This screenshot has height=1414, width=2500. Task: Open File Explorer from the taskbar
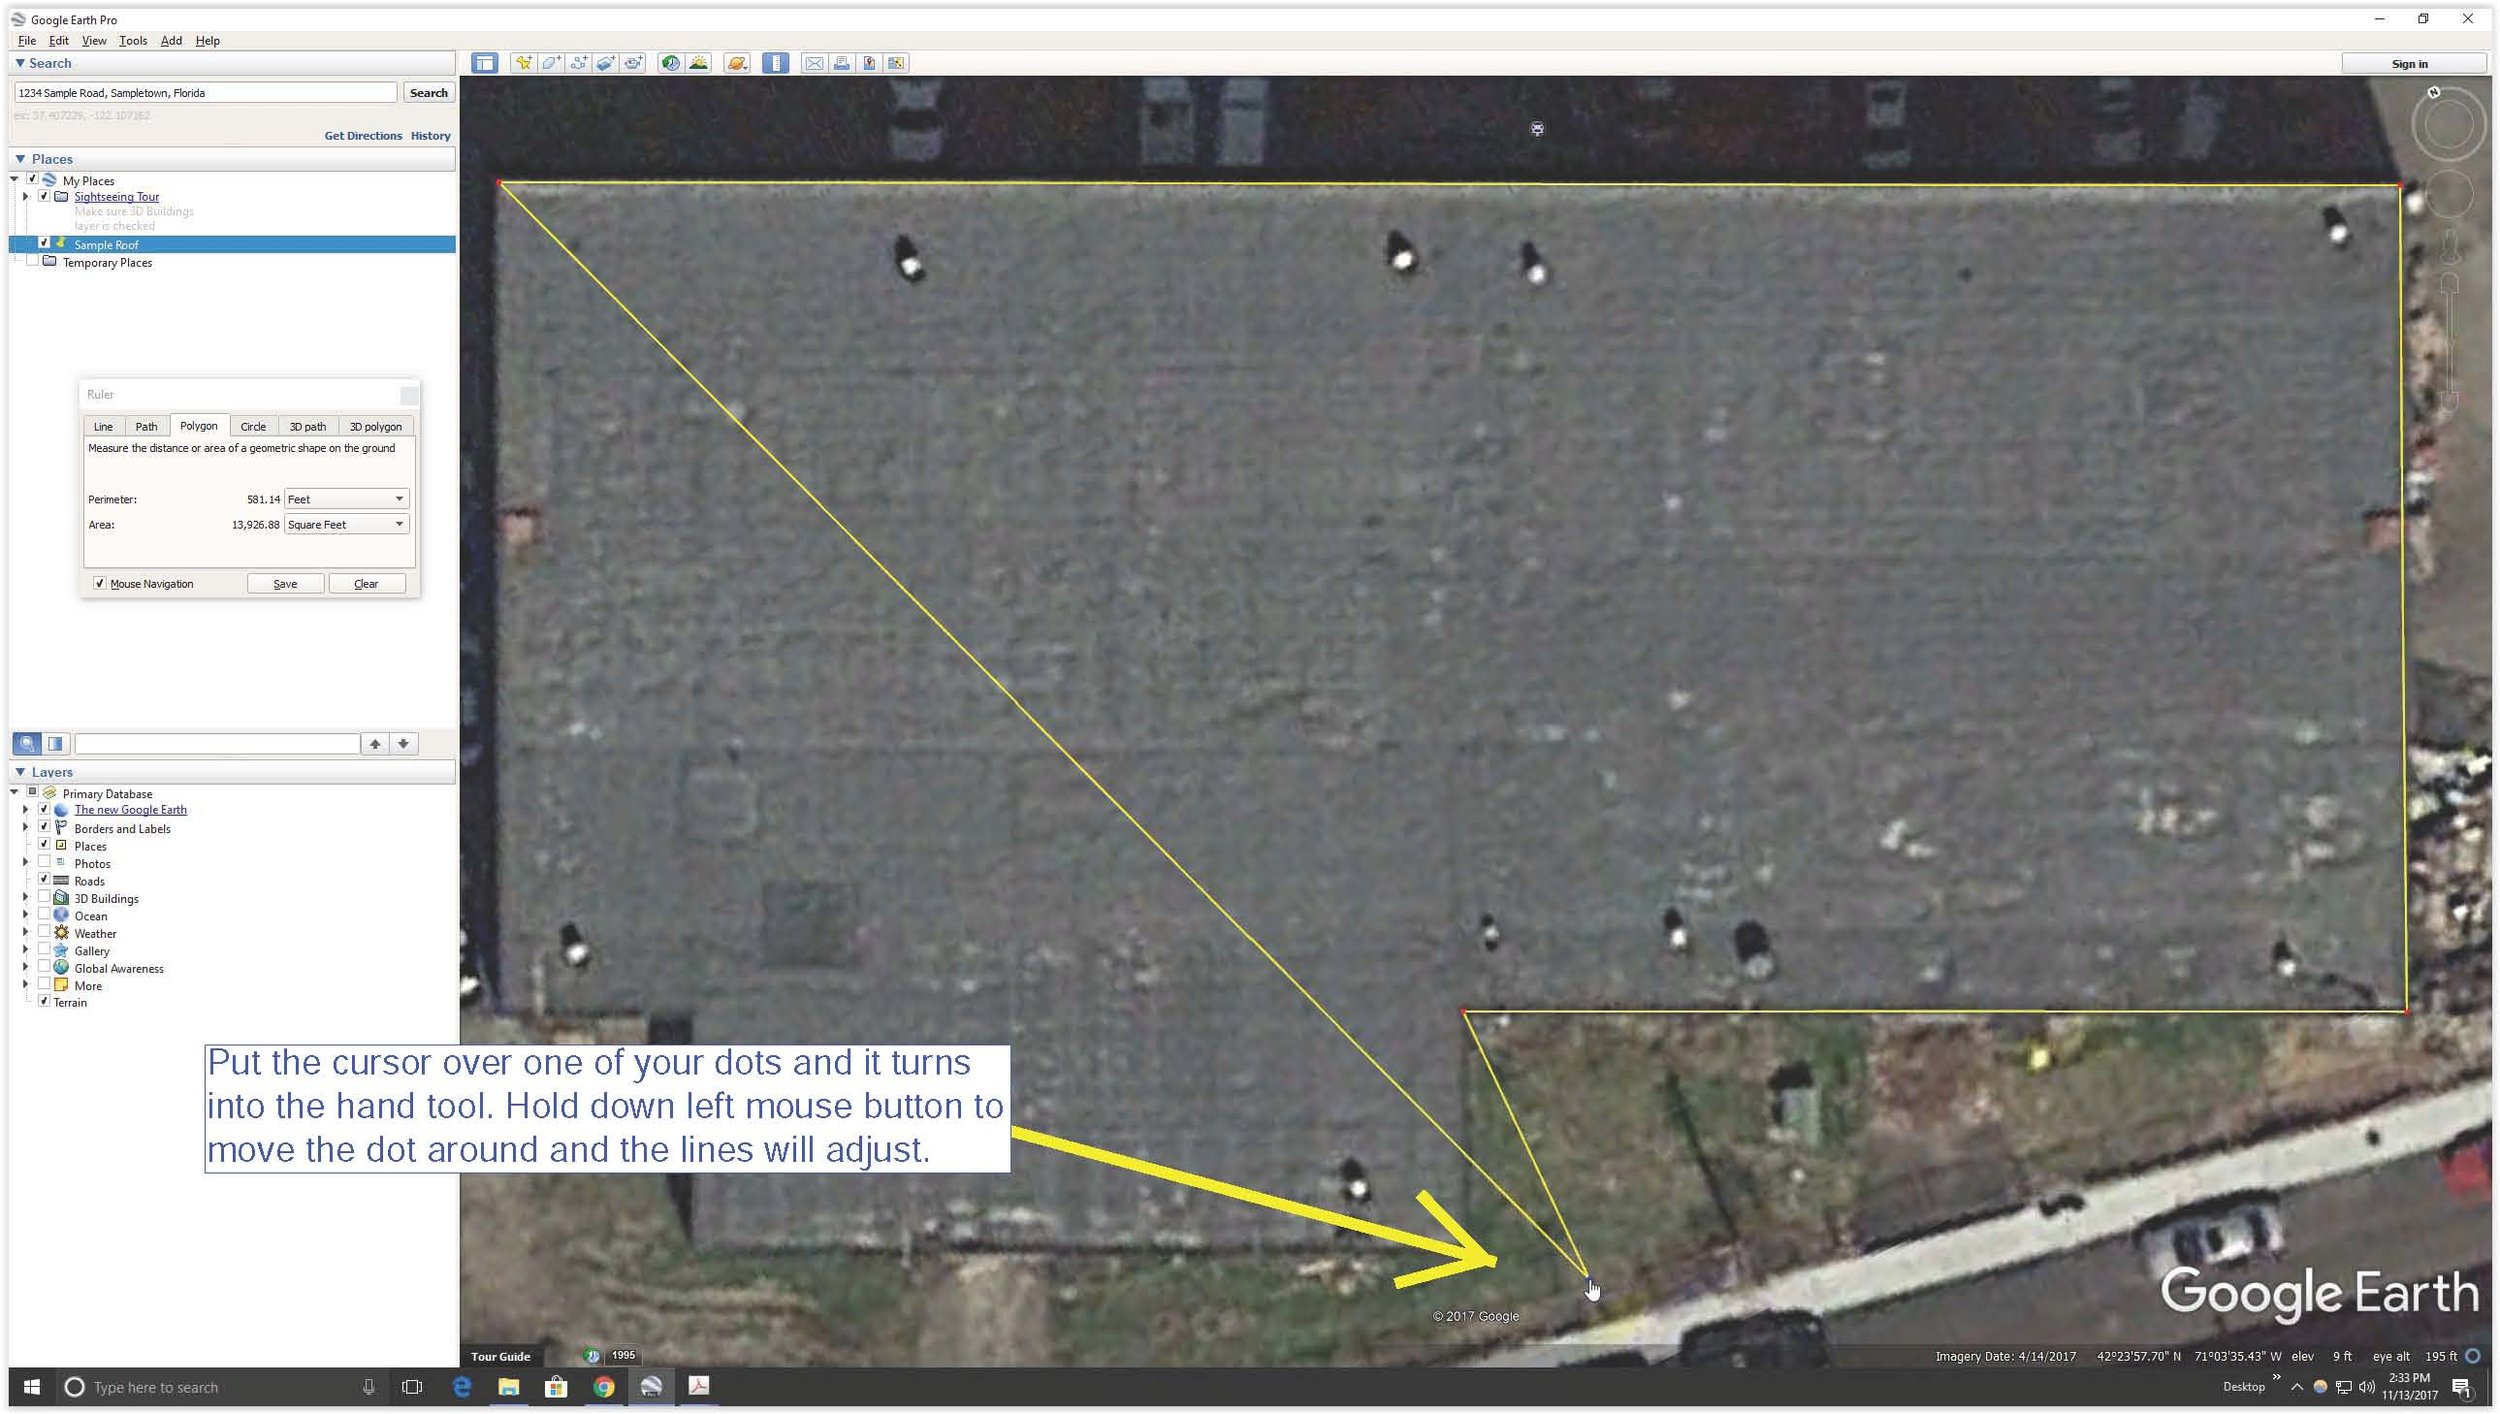509,1387
